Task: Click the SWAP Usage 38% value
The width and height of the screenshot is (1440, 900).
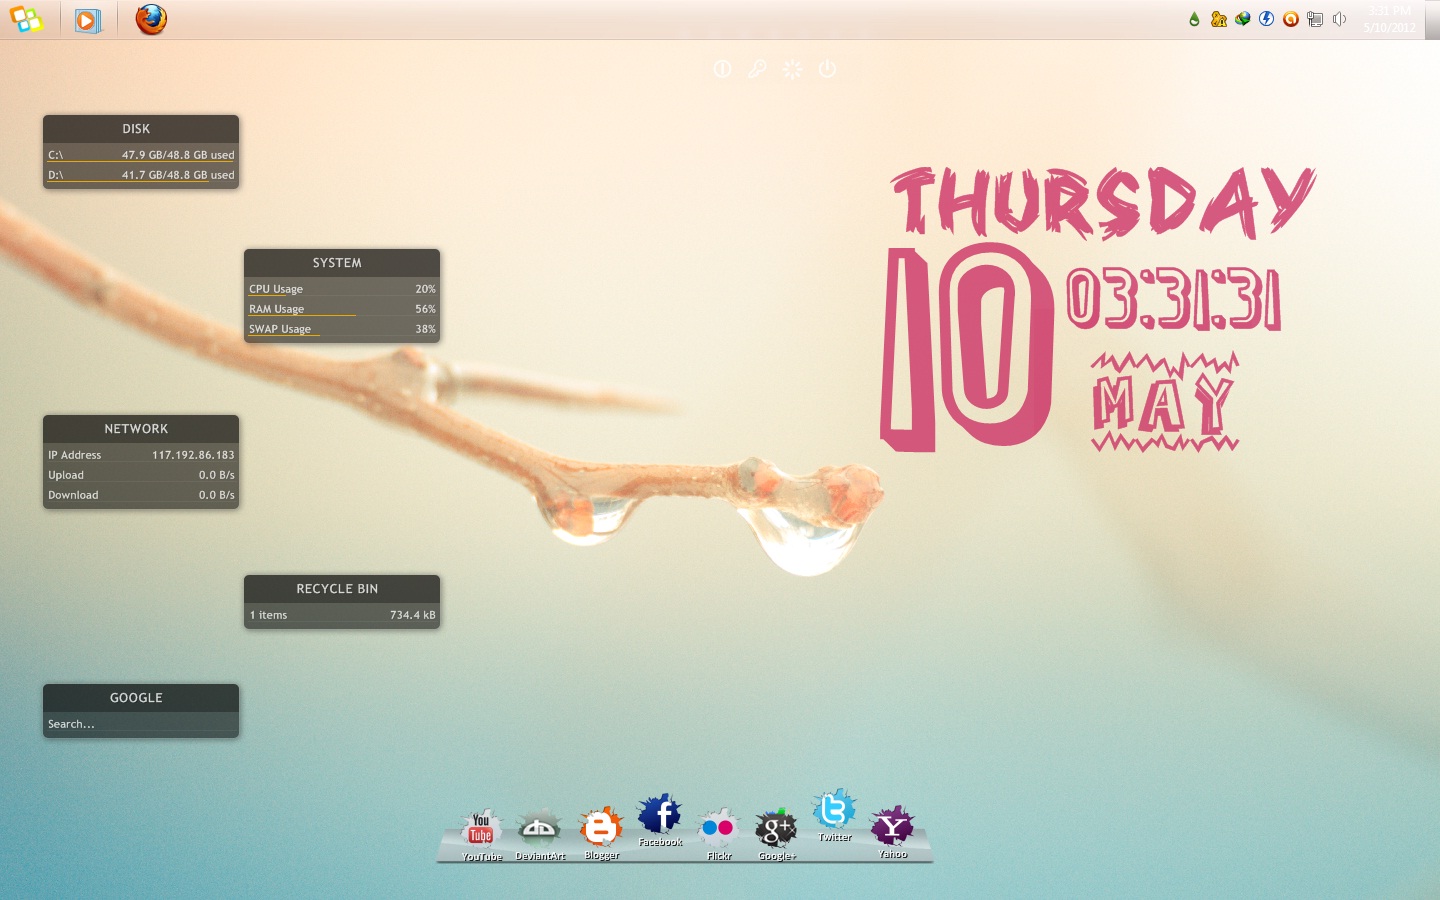Action: pyautogui.click(x=425, y=329)
